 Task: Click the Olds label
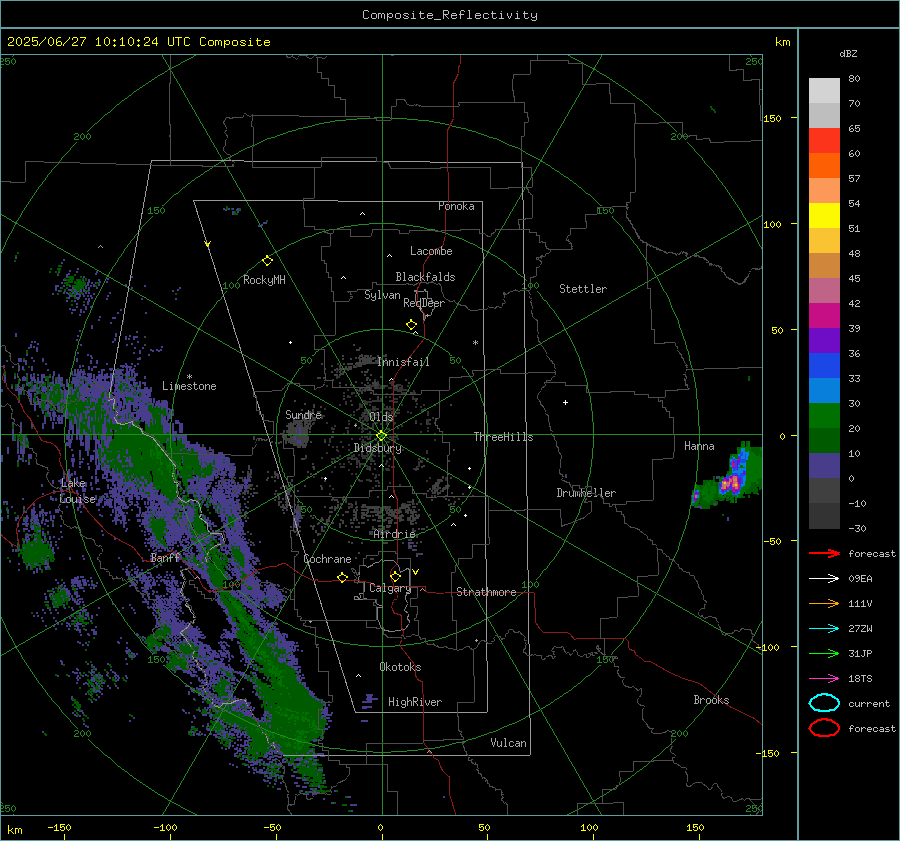[x=381, y=417]
